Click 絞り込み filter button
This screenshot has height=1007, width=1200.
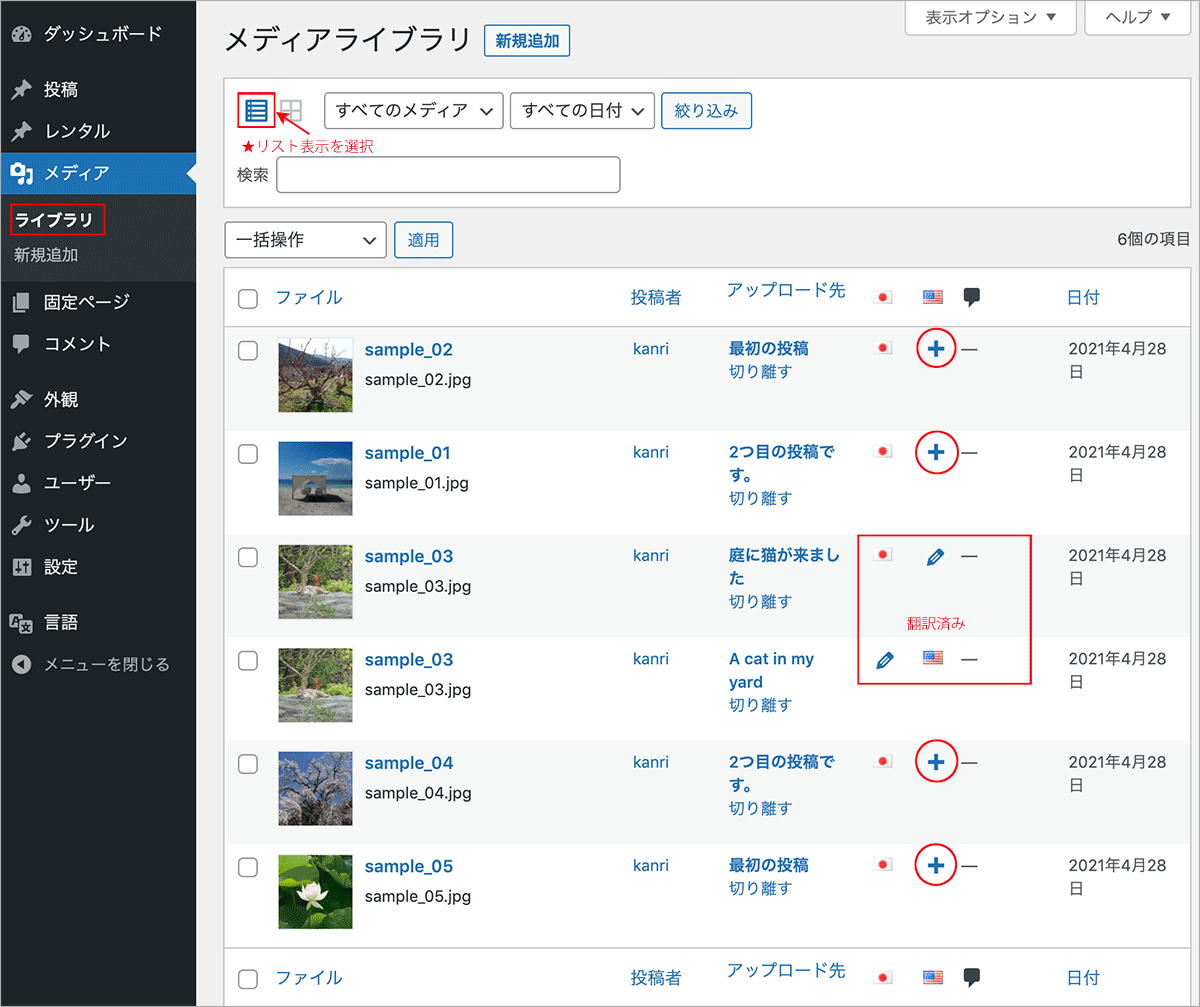(706, 110)
